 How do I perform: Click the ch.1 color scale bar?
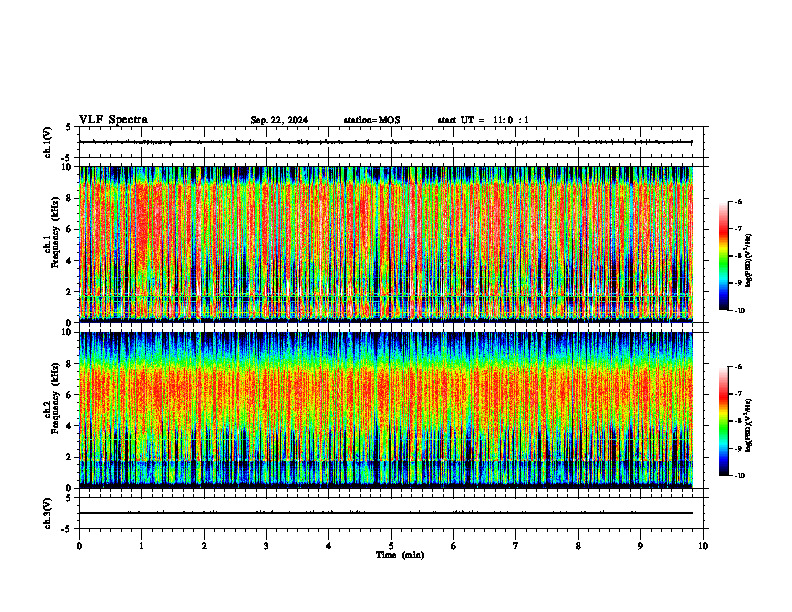pos(723,256)
